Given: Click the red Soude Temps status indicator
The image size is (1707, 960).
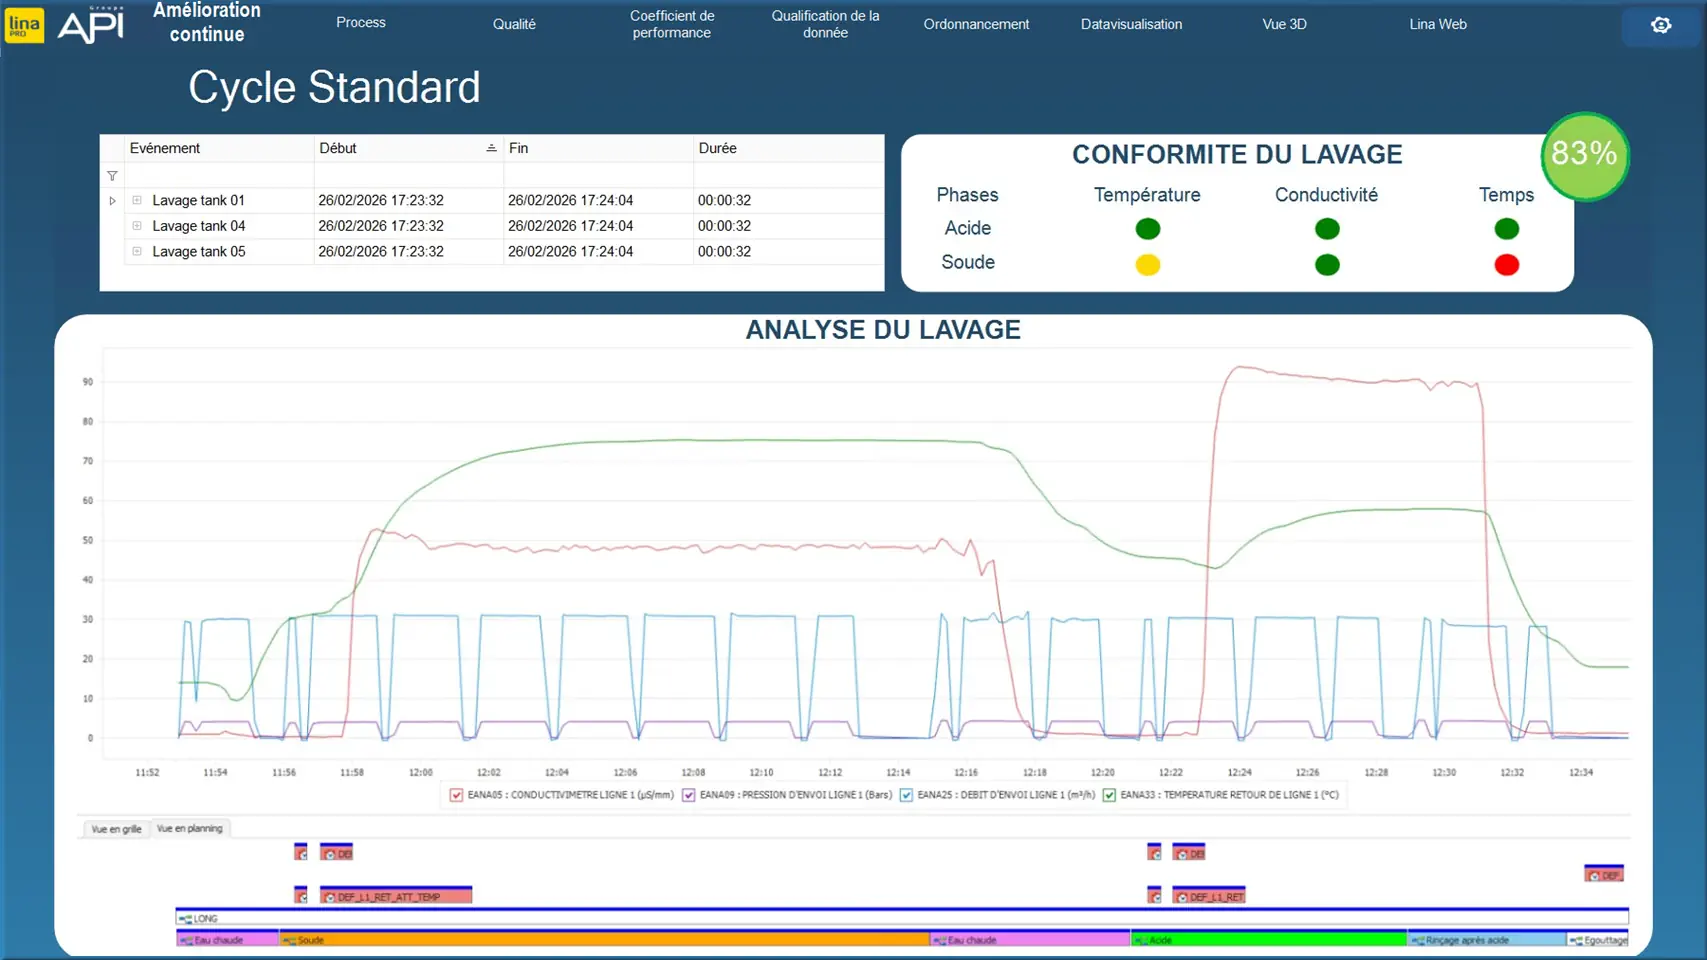Looking at the screenshot, I should 1506,265.
